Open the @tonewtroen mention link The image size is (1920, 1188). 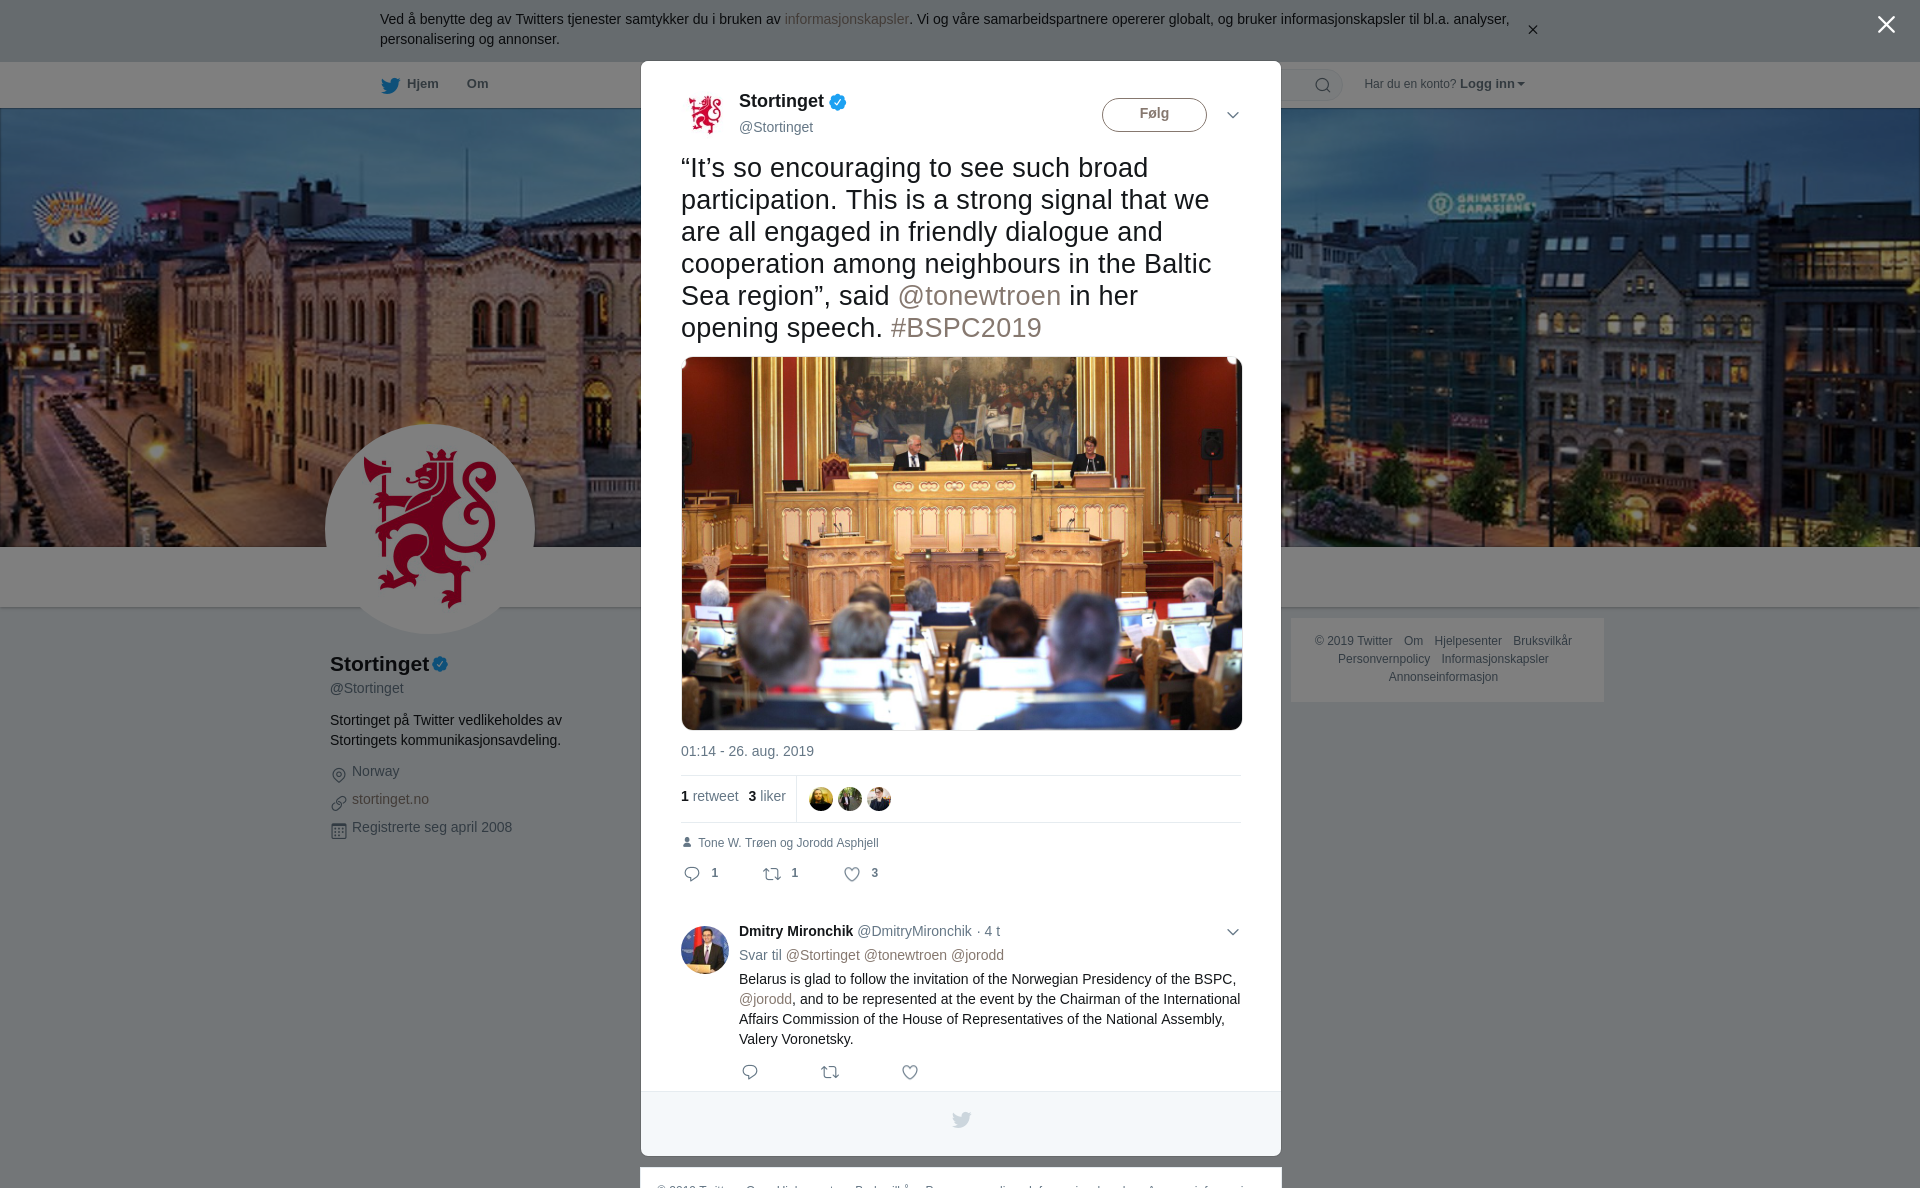pyautogui.click(x=979, y=296)
